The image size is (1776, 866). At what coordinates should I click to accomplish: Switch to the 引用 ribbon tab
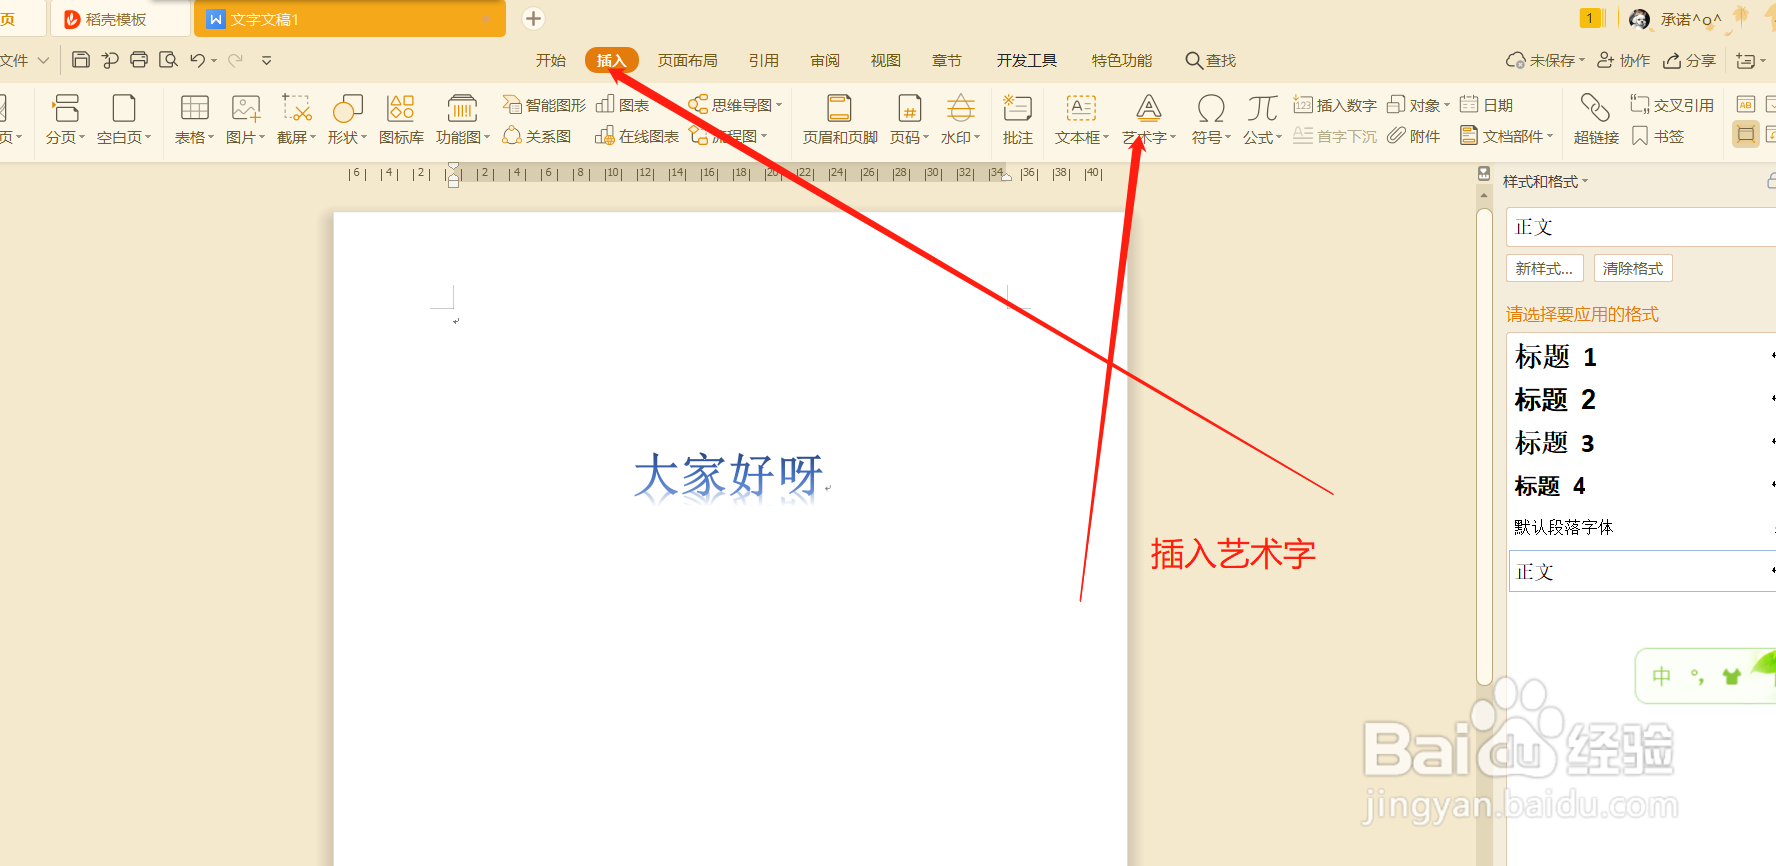763,60
